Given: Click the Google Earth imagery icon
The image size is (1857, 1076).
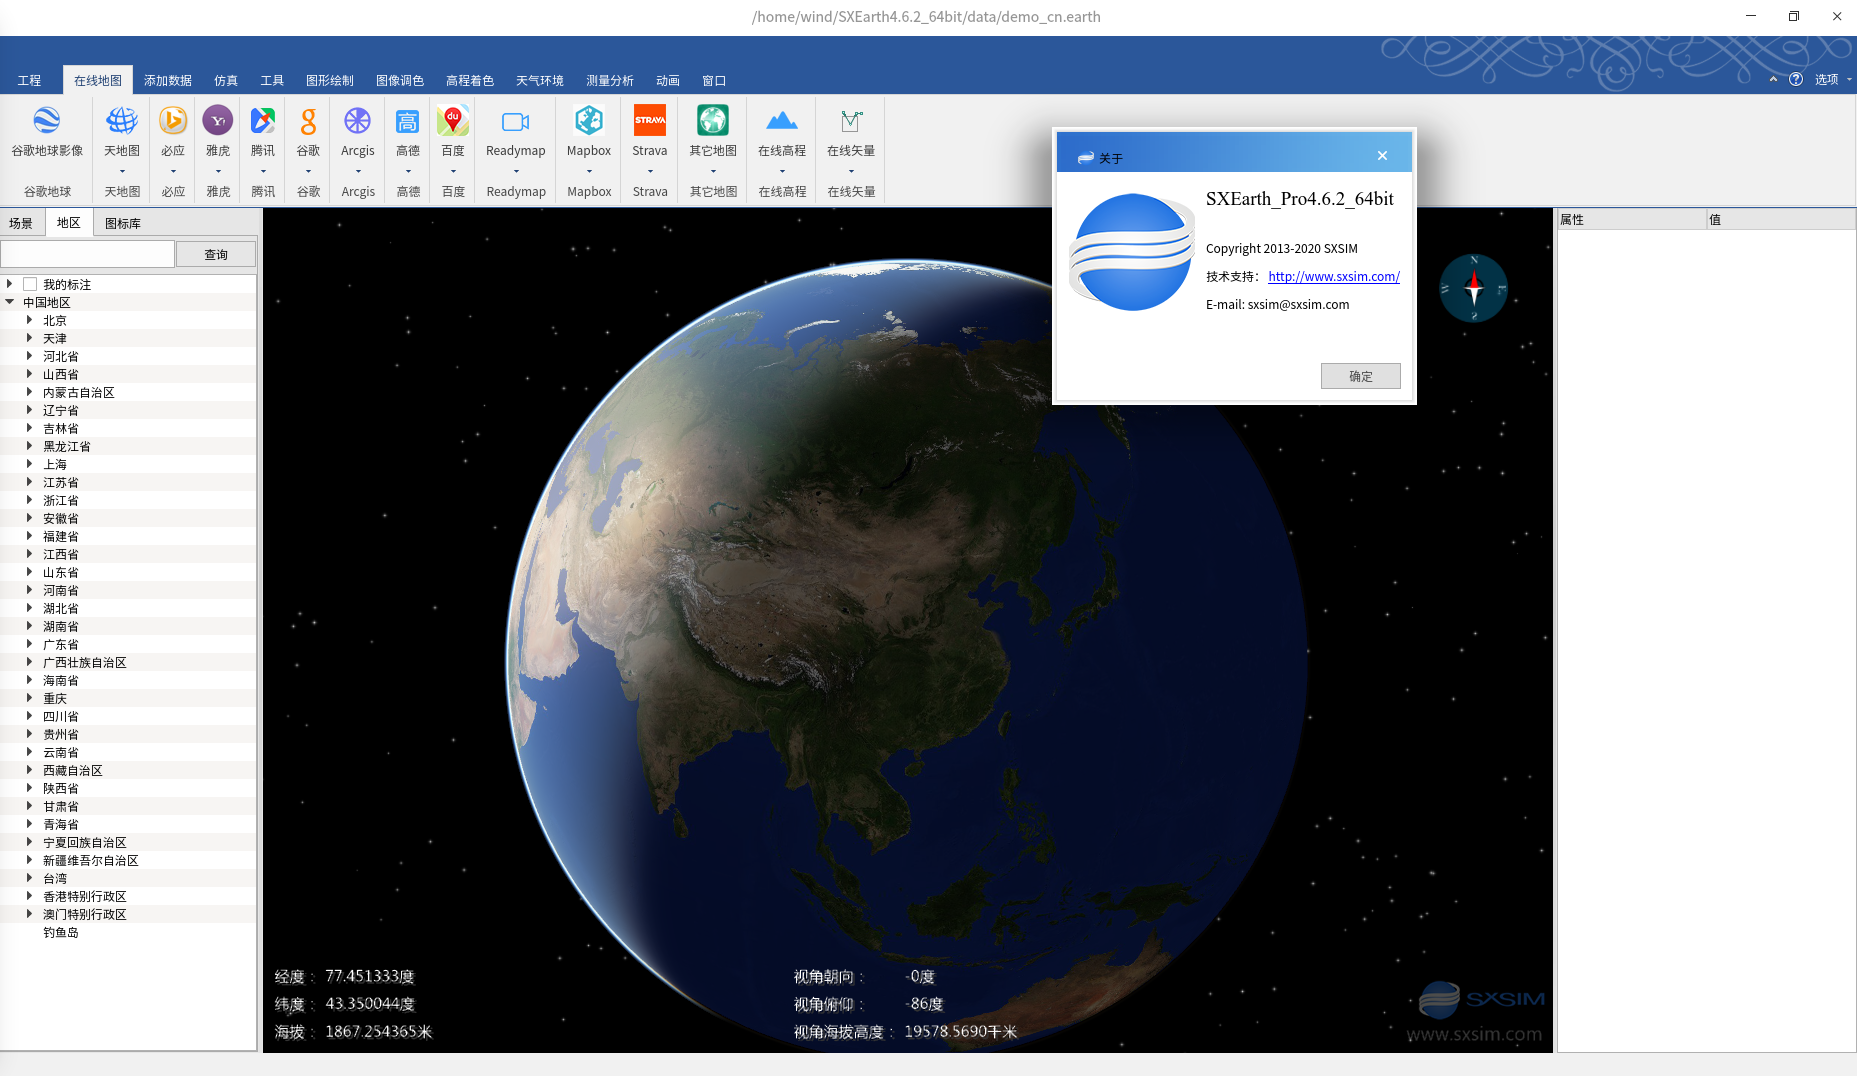Looking at the screenshot, I should point(47,122).
